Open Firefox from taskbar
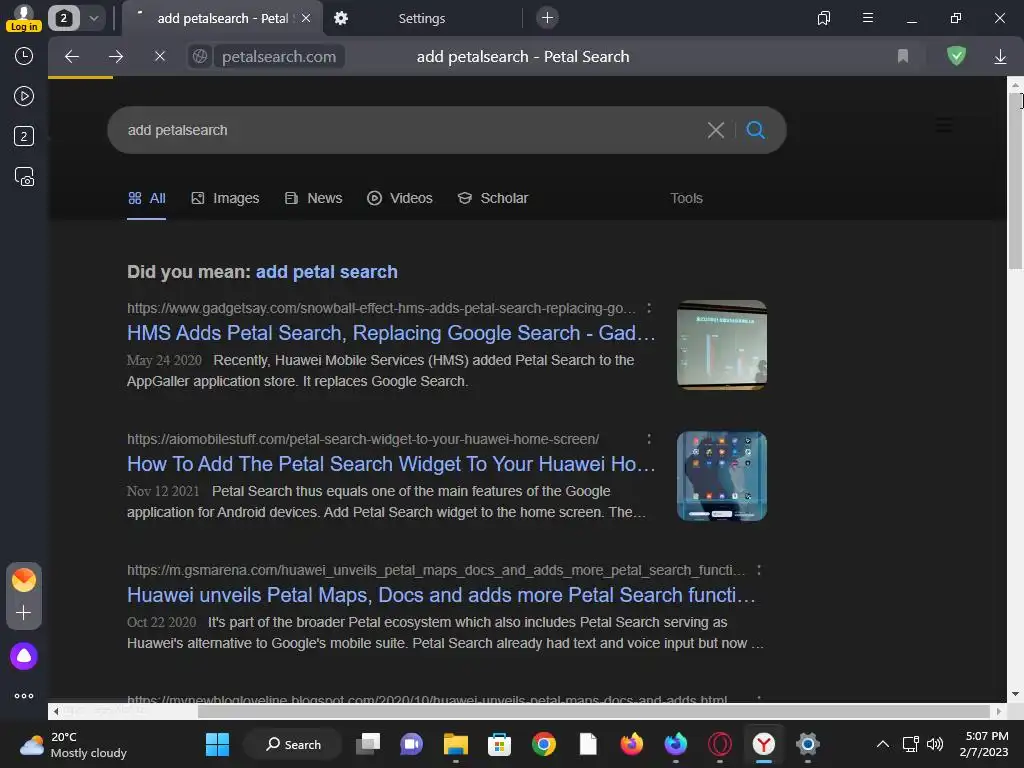Viewport: 1024px width, 768px height. coord(632,744)
